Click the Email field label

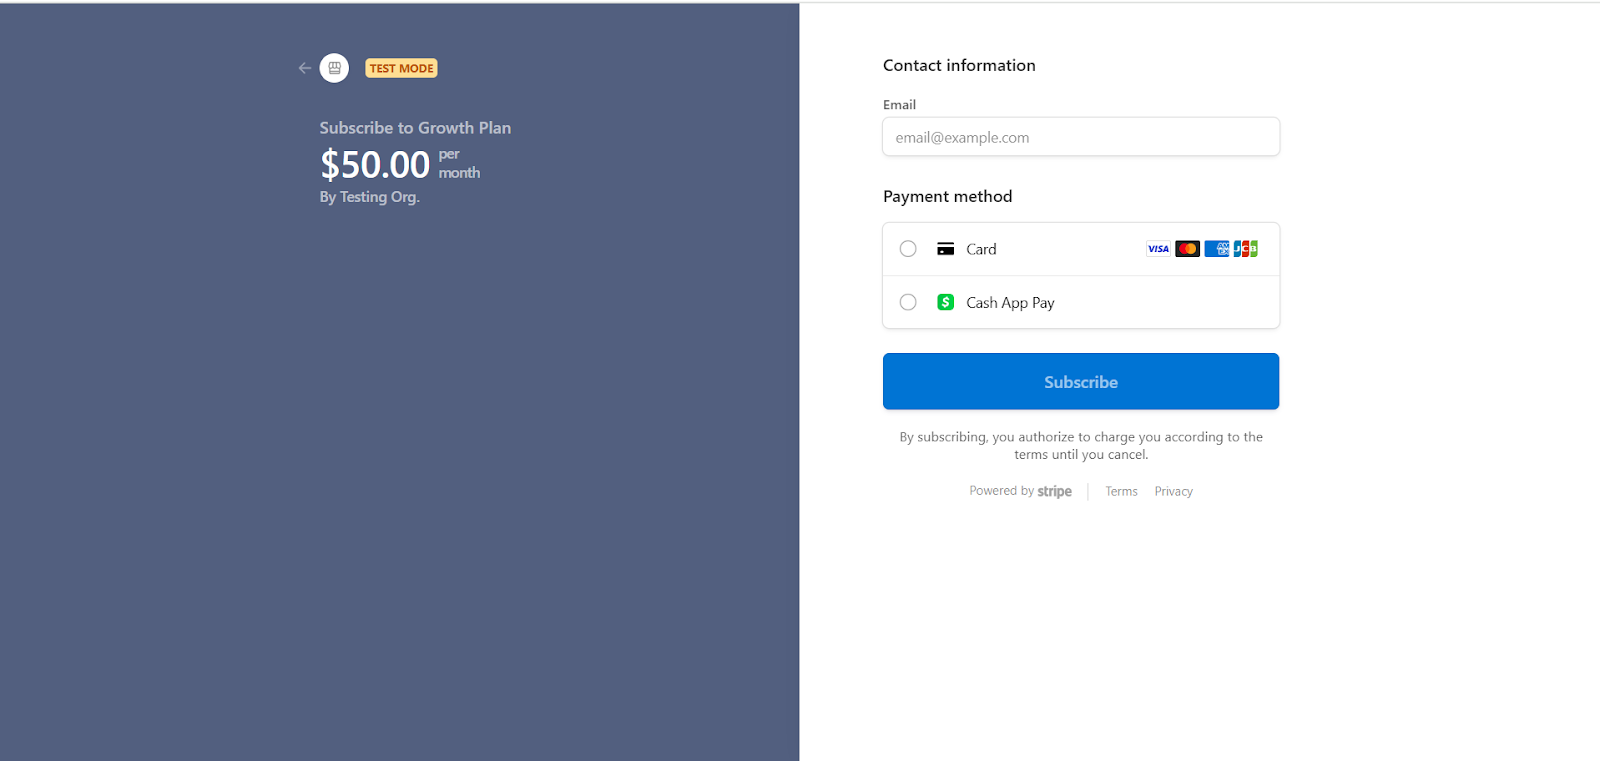click(x=899, y=105)
